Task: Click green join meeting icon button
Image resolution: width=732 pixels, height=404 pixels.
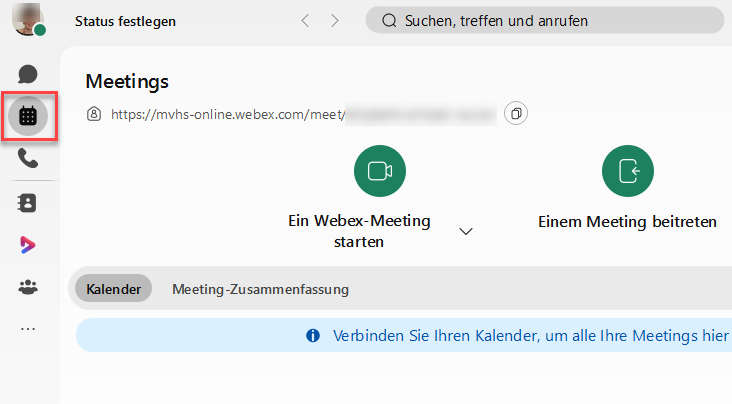Action: click(x=627, y=171)
